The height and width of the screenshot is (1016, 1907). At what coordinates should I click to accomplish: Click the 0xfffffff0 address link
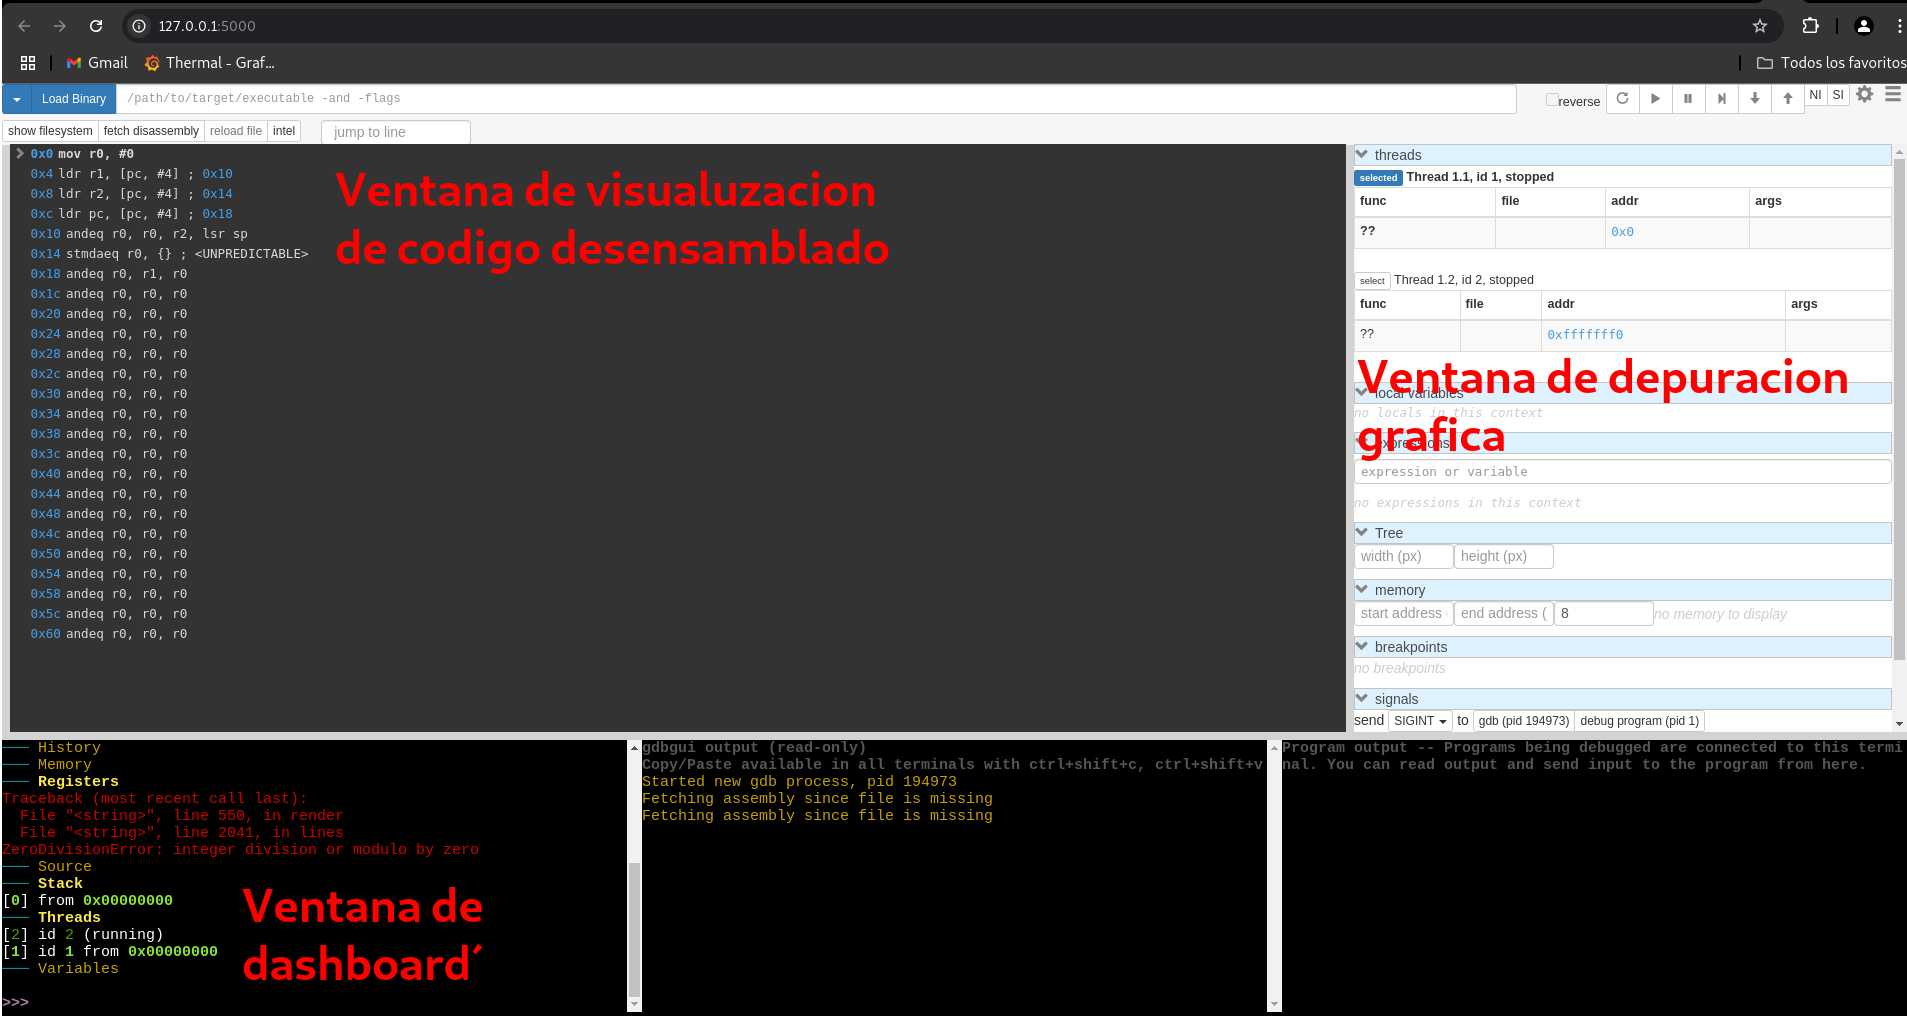click(x=1585, y=335)
